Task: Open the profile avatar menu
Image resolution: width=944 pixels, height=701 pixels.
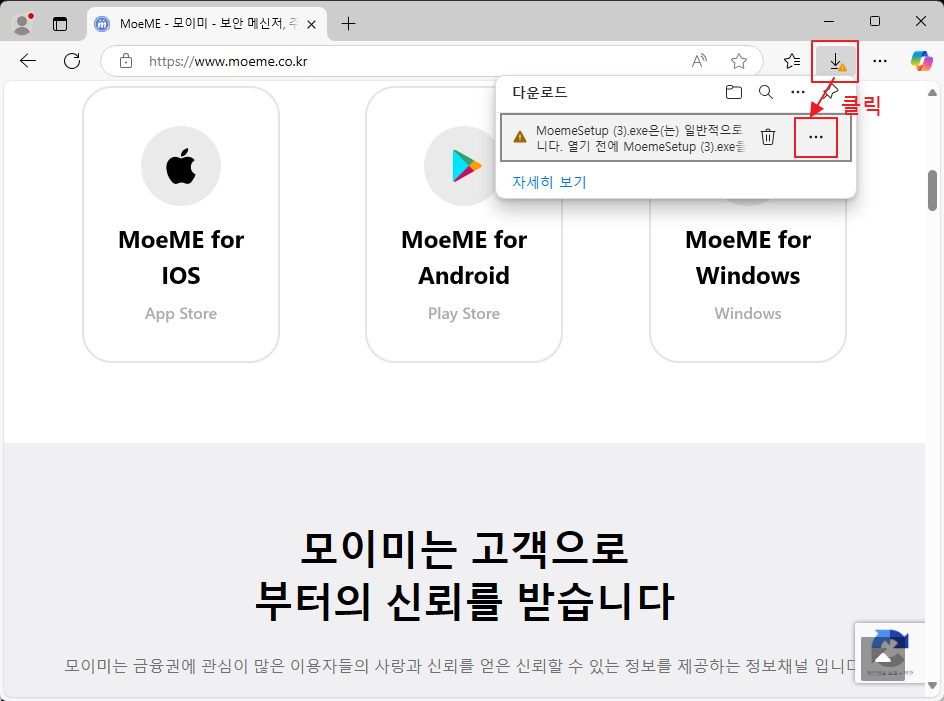Action: click(x=23, y=23)
